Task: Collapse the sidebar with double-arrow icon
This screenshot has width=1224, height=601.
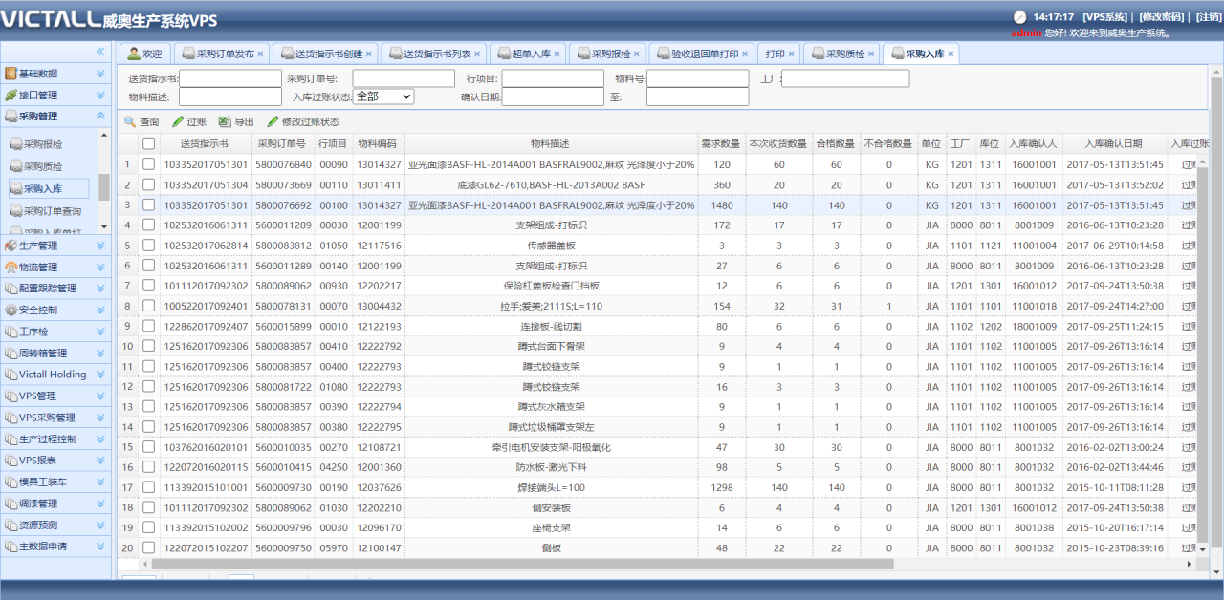Action: 100,51
